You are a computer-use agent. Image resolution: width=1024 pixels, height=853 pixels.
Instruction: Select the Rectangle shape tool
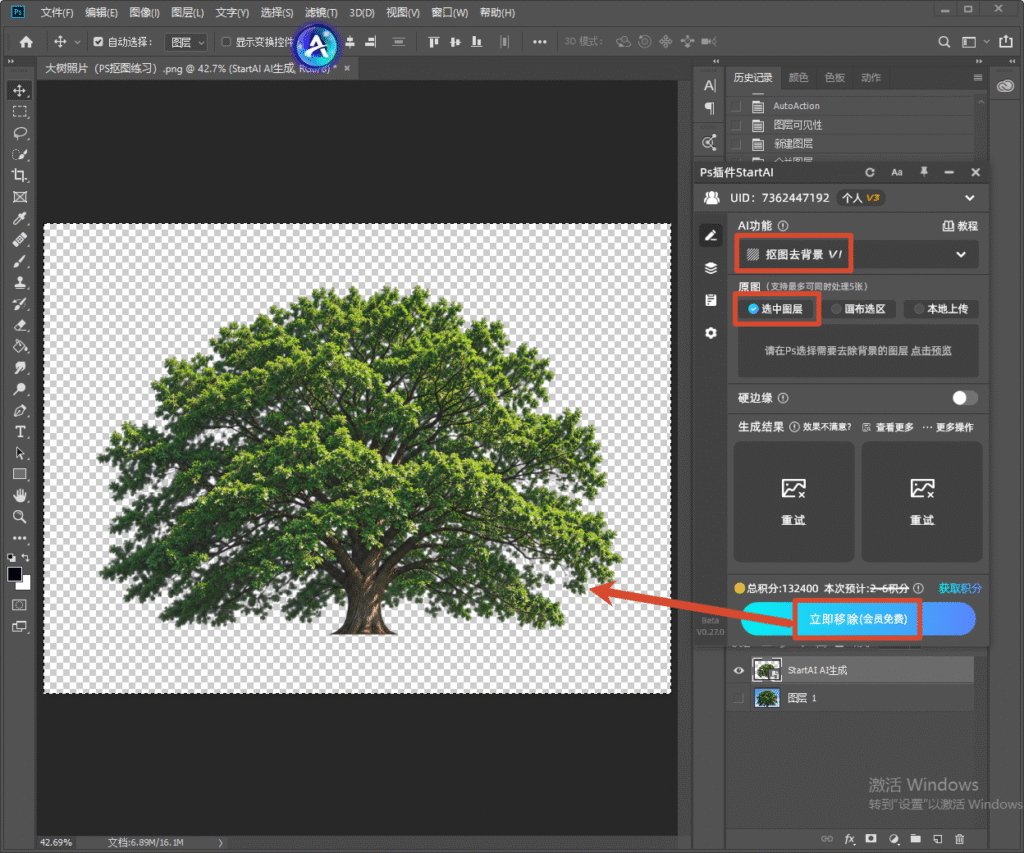[x=20, y=474]
